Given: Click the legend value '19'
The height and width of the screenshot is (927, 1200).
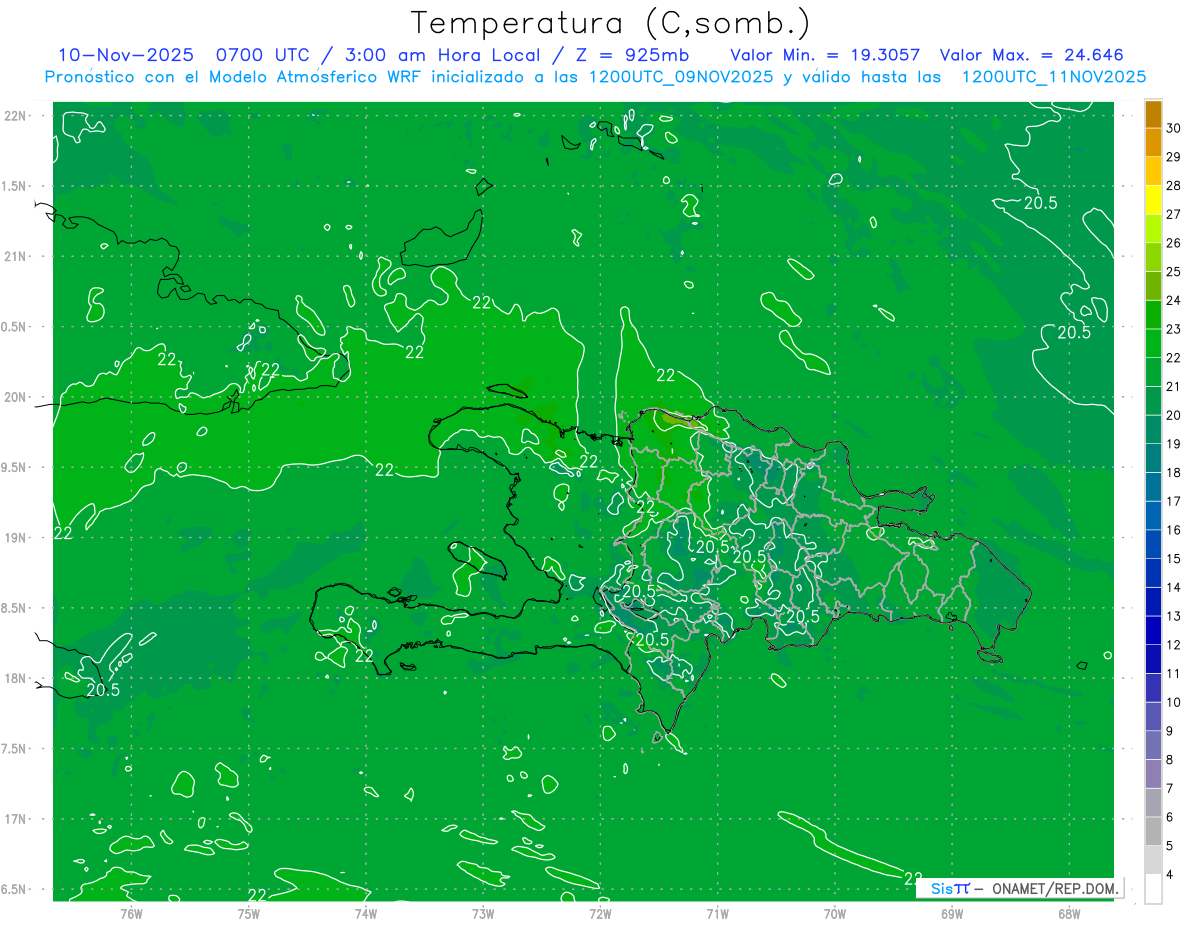Looking at the screenshot, I should pos(1174,444).
